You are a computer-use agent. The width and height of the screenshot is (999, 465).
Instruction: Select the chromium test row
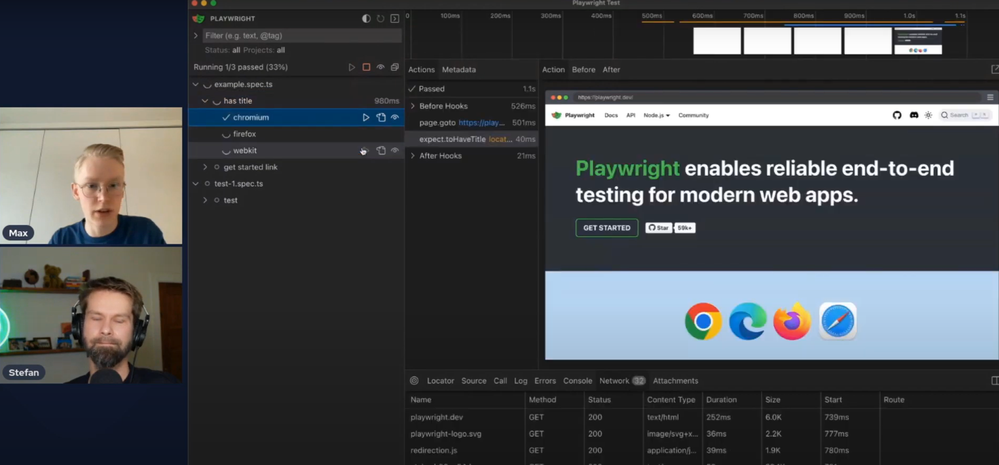(x=296, y=117)
